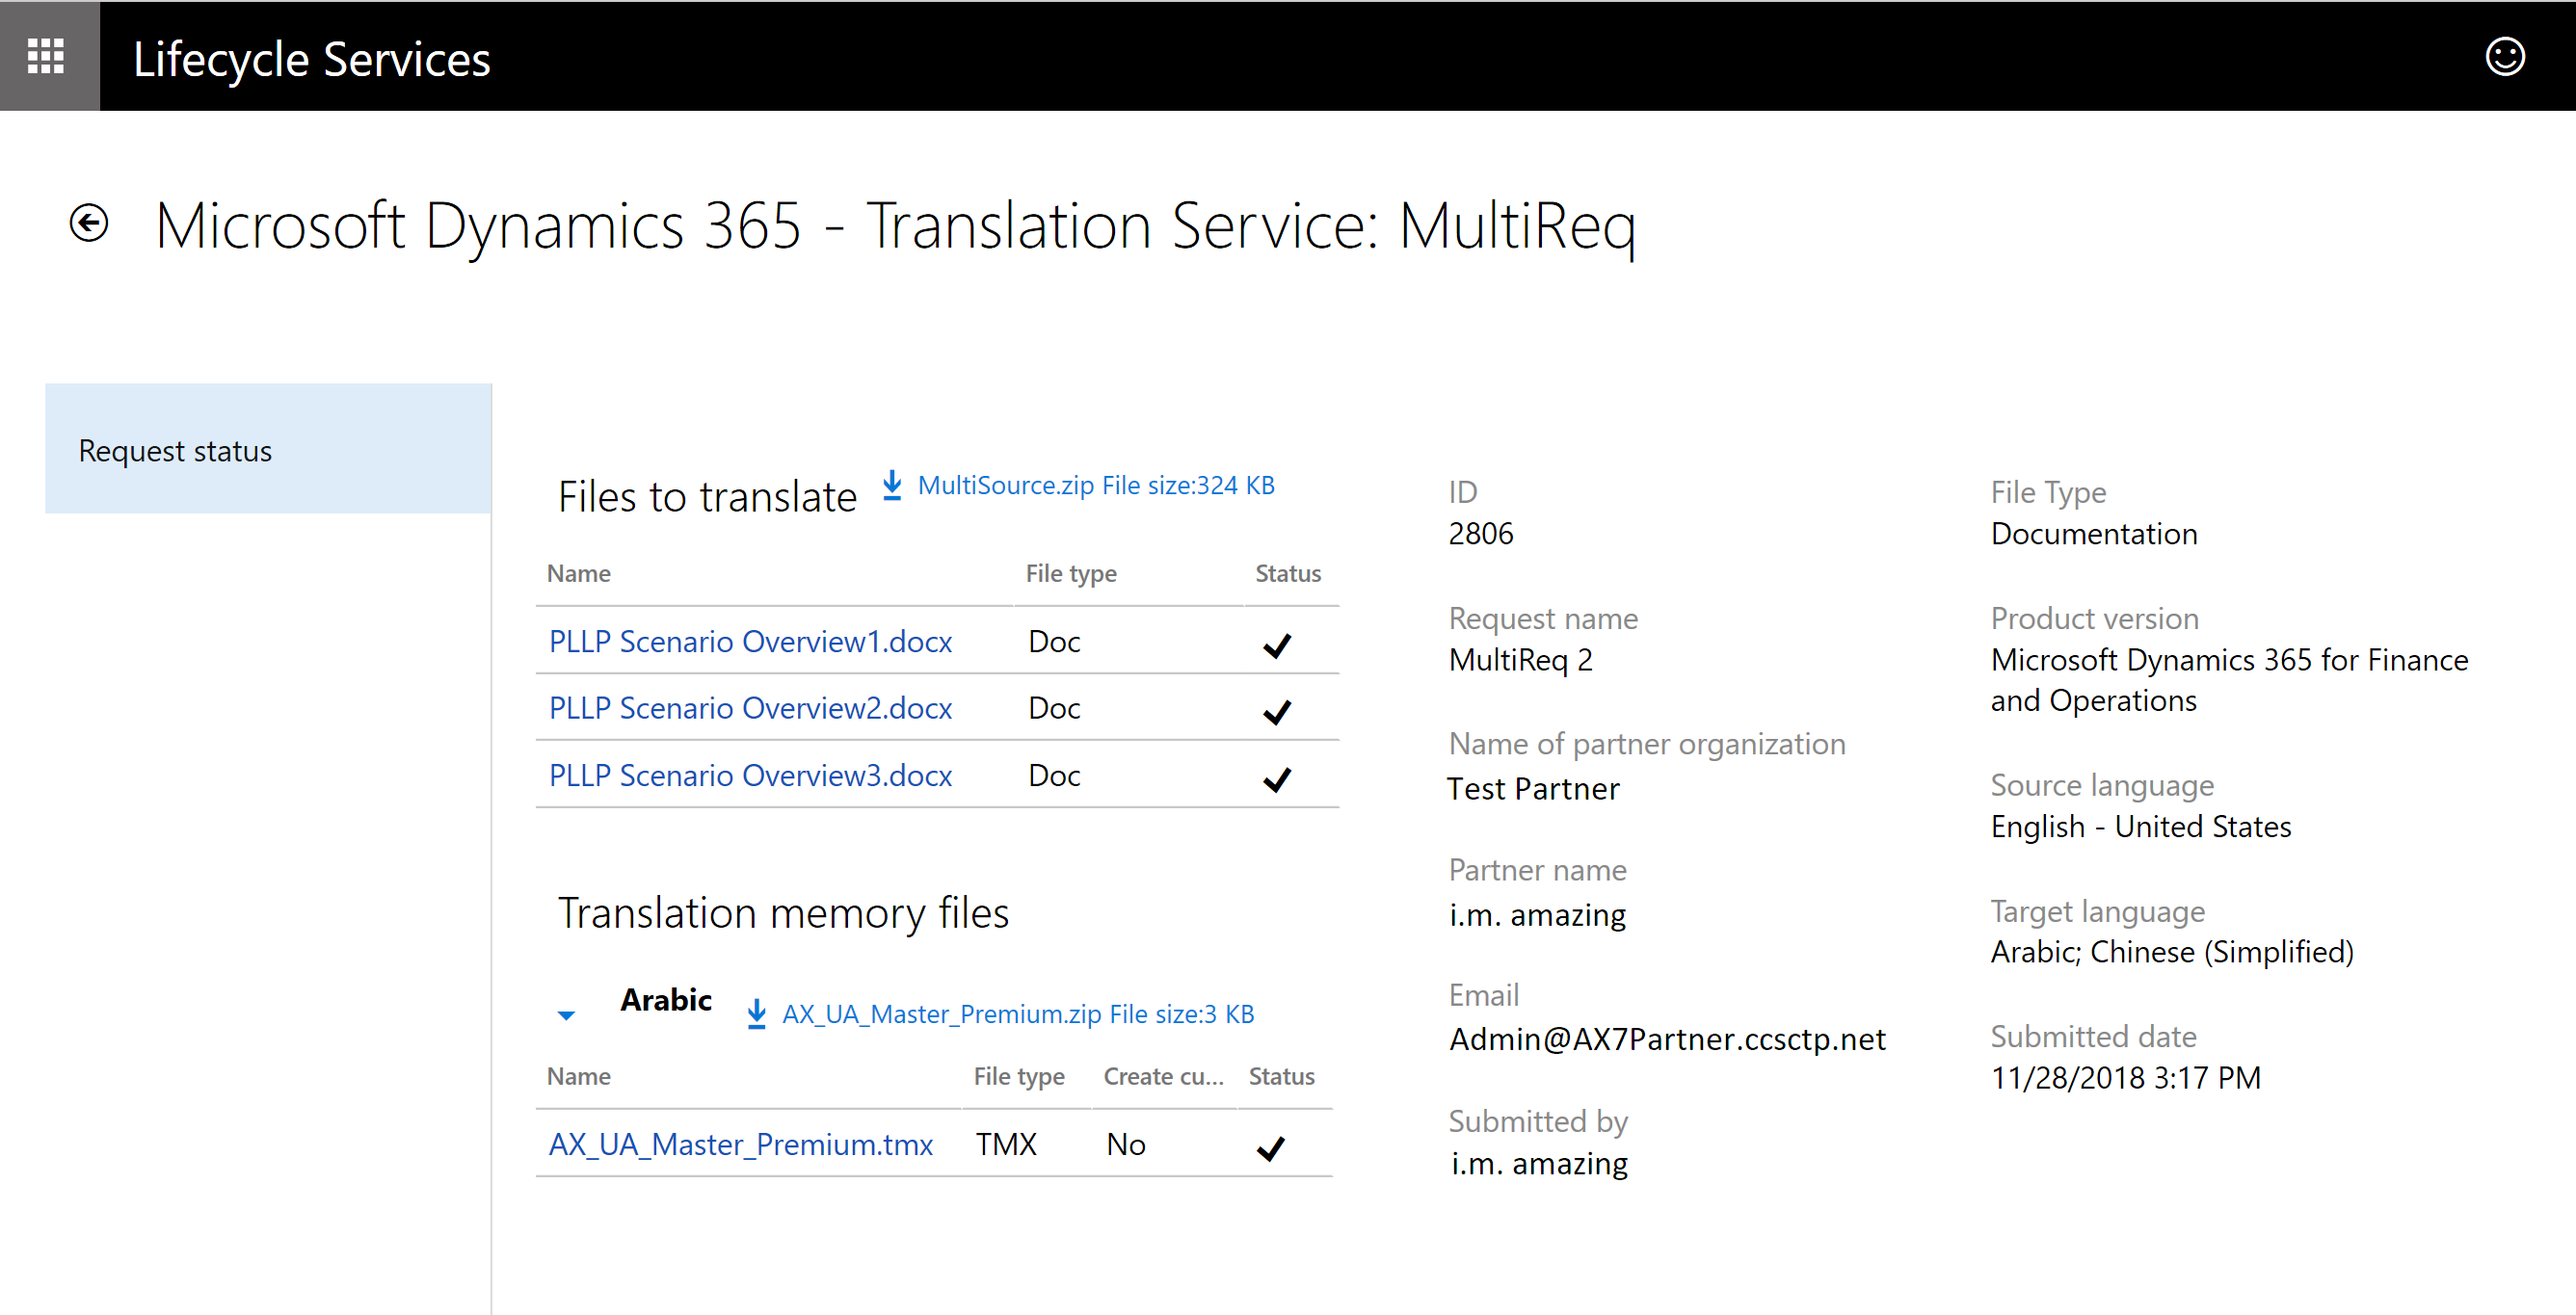
Task: Click Lifecycle Services header title
Action: point(312,59)
